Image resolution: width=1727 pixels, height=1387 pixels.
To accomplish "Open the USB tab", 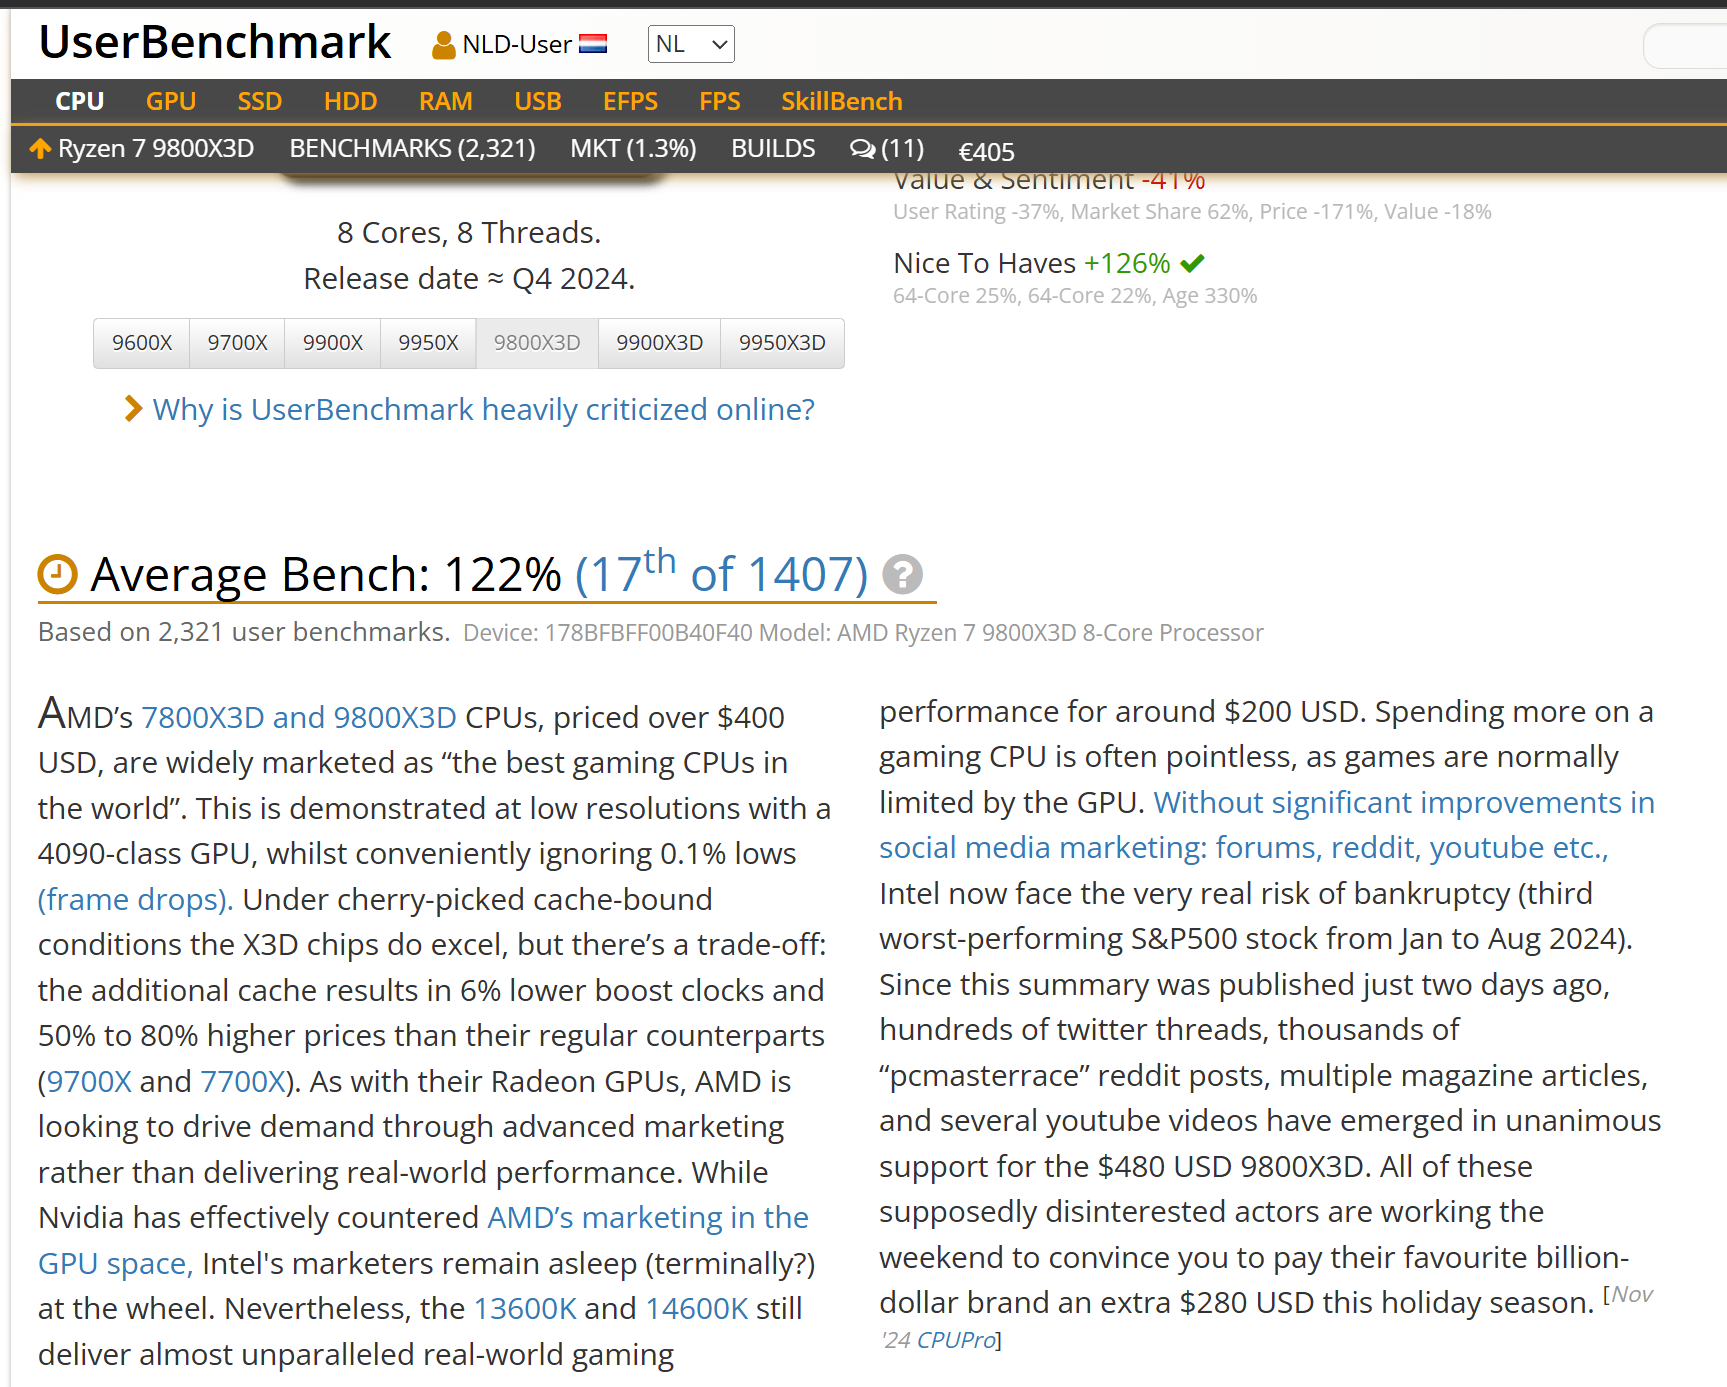I will click(x=537, y=101).
